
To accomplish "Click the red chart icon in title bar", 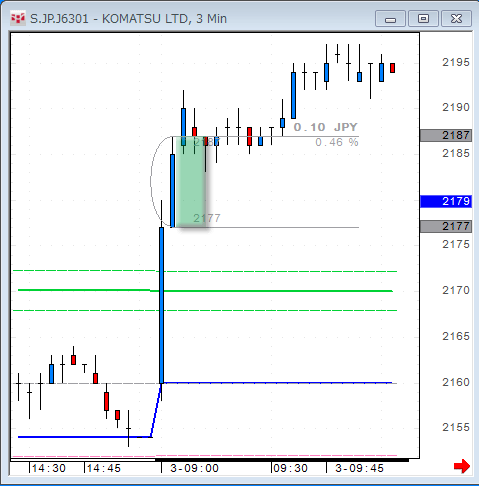I will tap(18, 18).
